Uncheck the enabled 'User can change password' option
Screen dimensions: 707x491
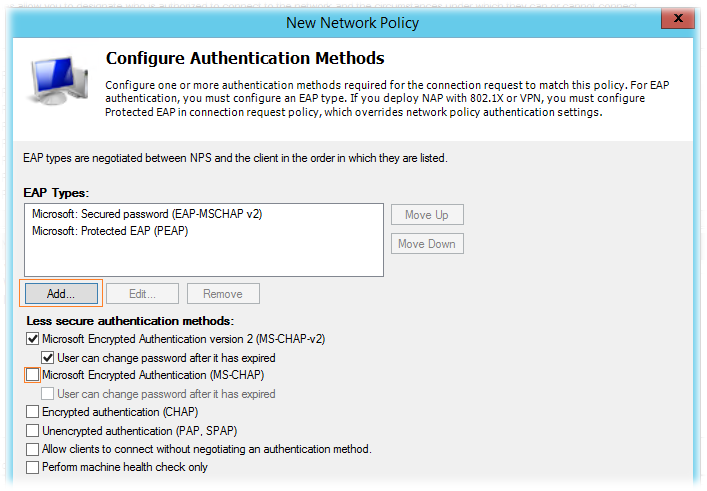pyautogui.click(x=48, y=358)
